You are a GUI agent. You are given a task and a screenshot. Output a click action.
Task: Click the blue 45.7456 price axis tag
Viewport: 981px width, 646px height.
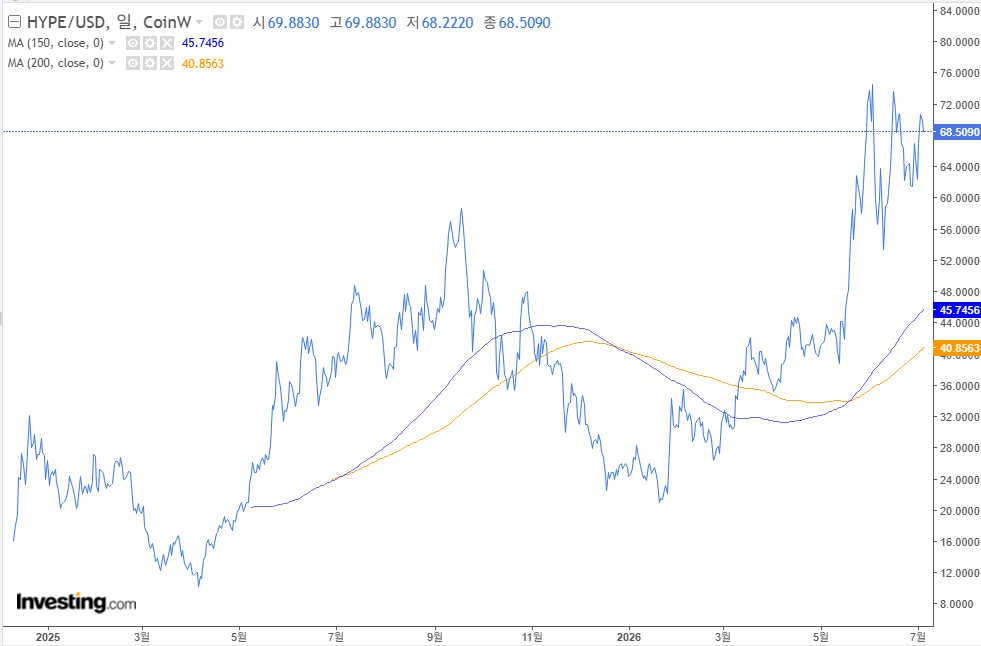[957, 310]
